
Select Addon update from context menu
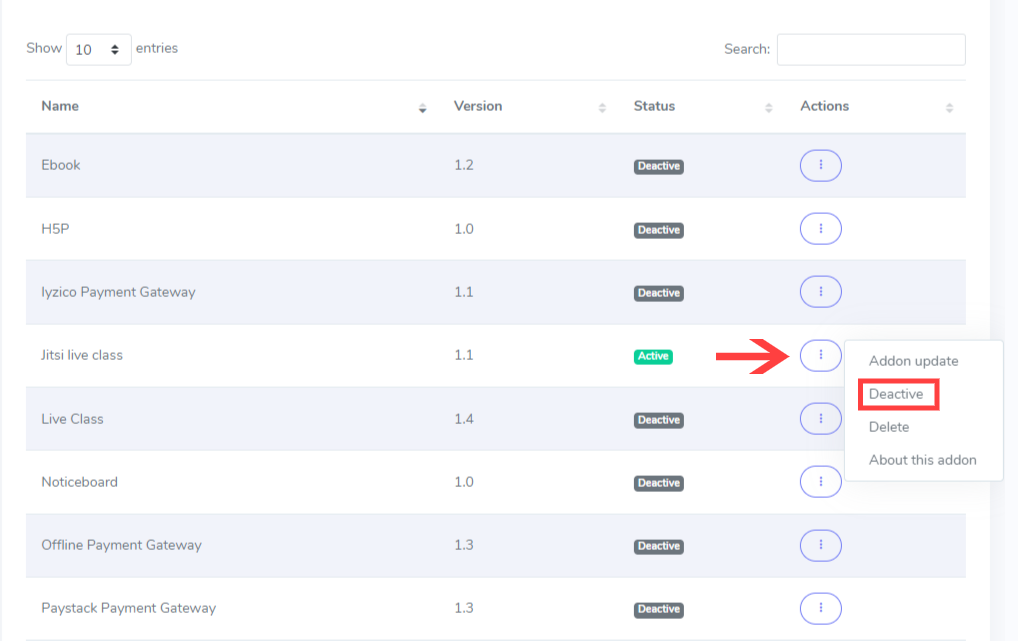[x=913, y=361]
